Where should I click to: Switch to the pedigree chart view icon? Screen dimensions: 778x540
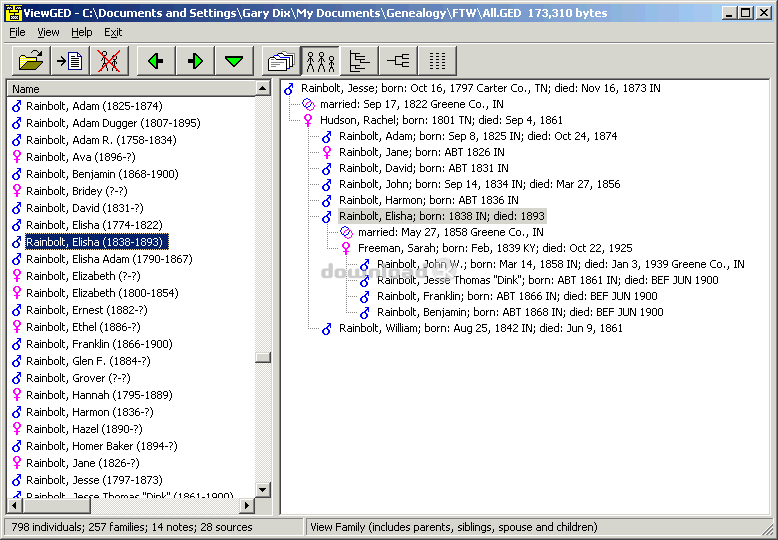tap(398, 61)
